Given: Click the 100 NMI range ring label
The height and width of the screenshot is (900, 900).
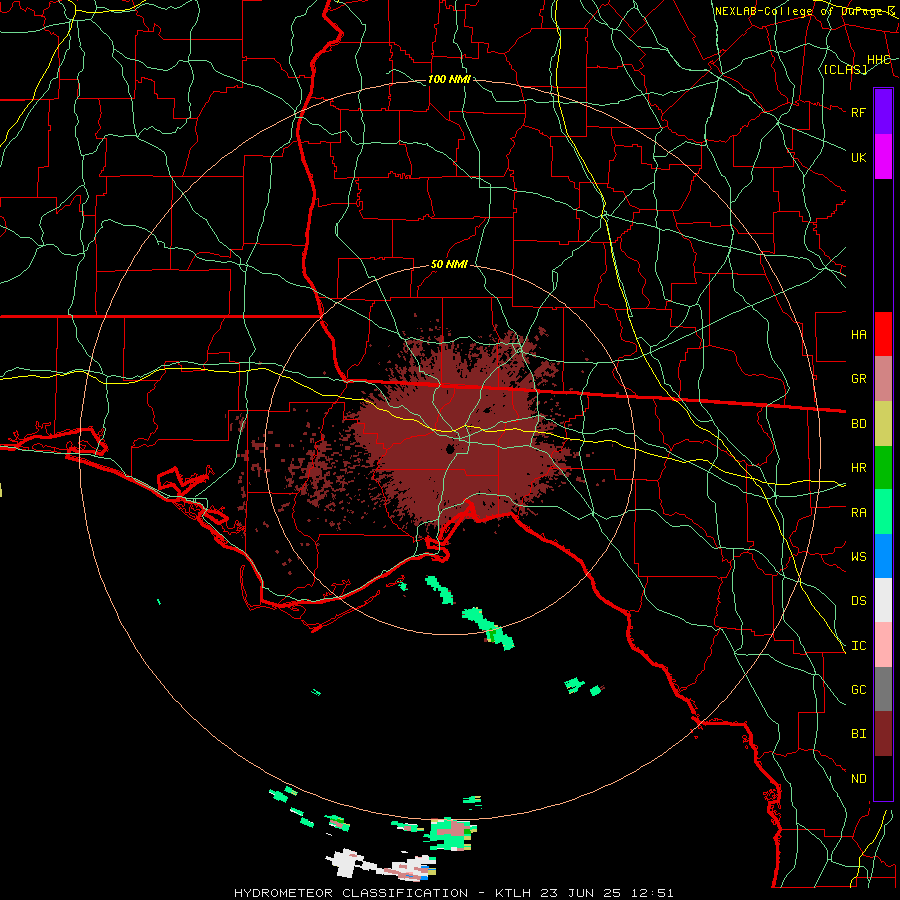Looking at the screenshot, I should 449,79.
